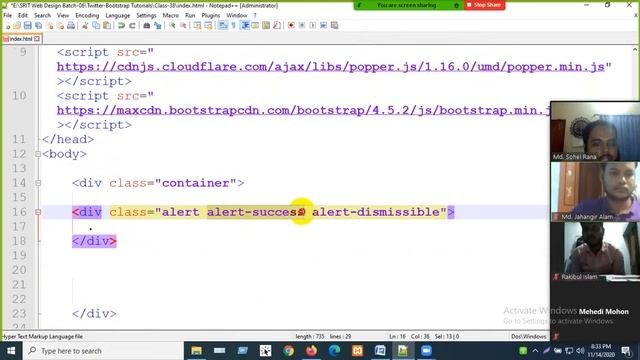The image size is (640, 360).
Task: Open Find with the binoculars icon
Action: click(x=147, y=25)
